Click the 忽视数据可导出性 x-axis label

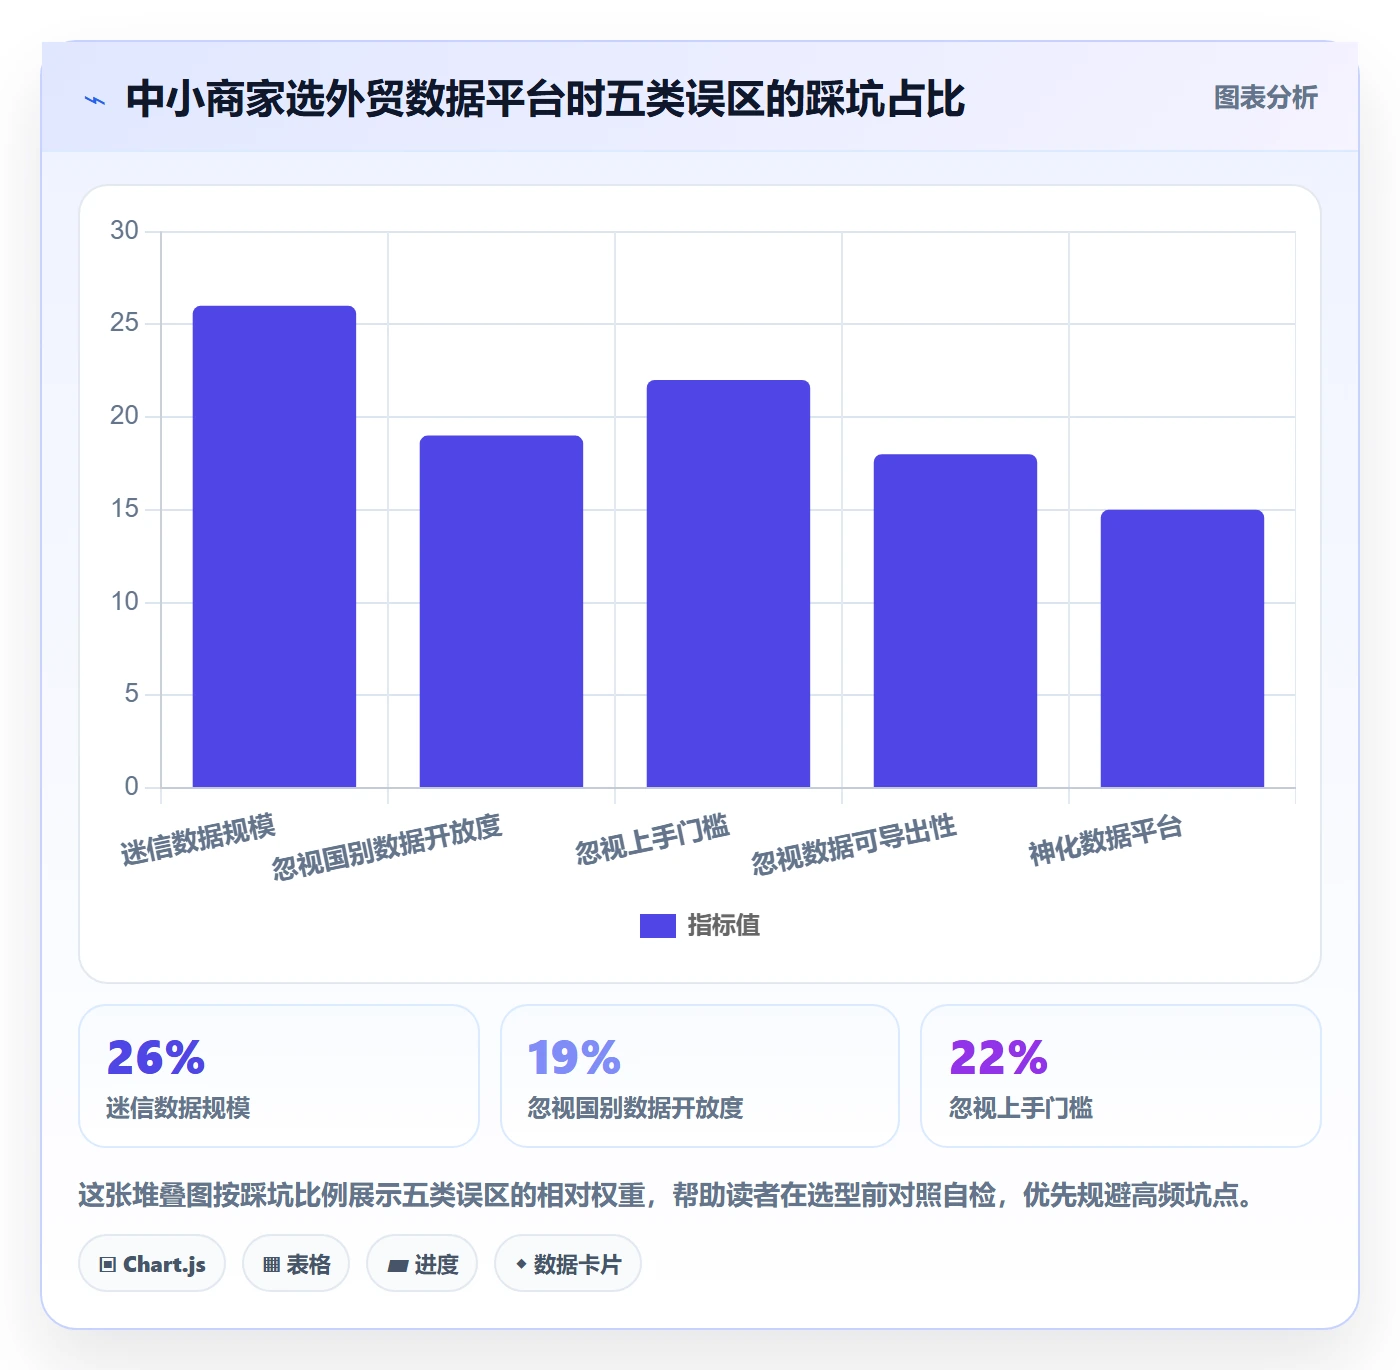pyautogui.click(x=854, y=844)
